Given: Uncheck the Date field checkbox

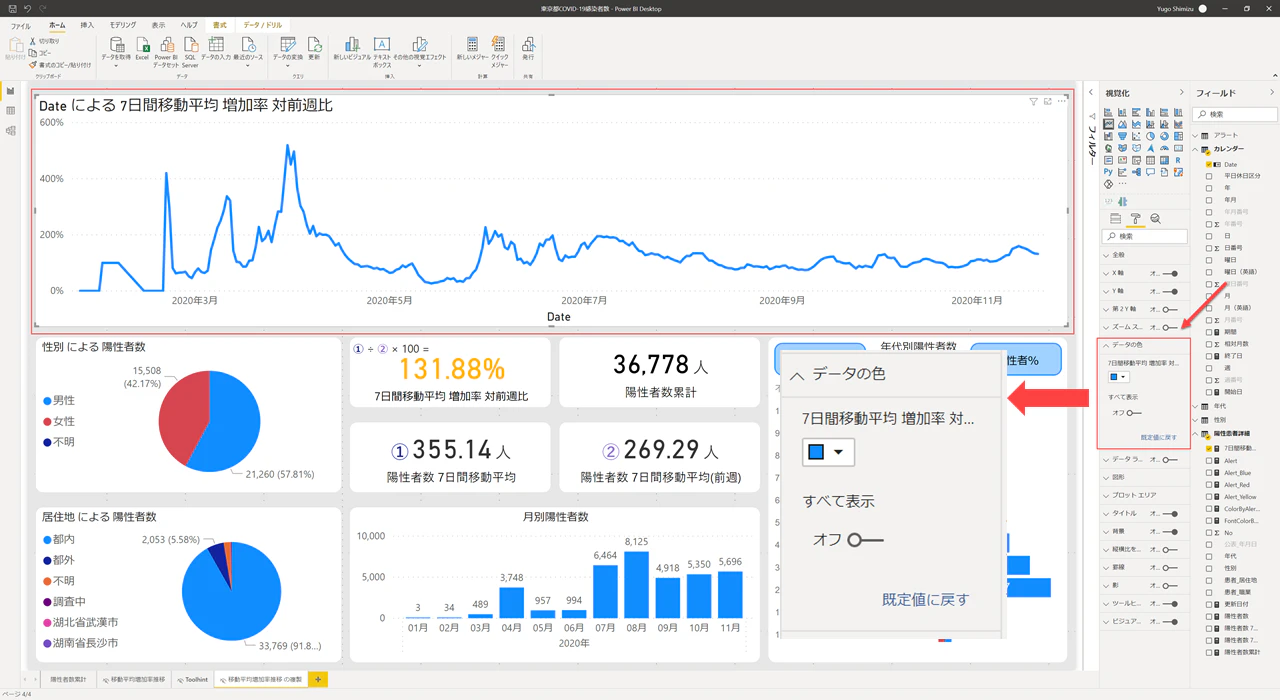Looking at the screenshot, I should coord(1209,164).
